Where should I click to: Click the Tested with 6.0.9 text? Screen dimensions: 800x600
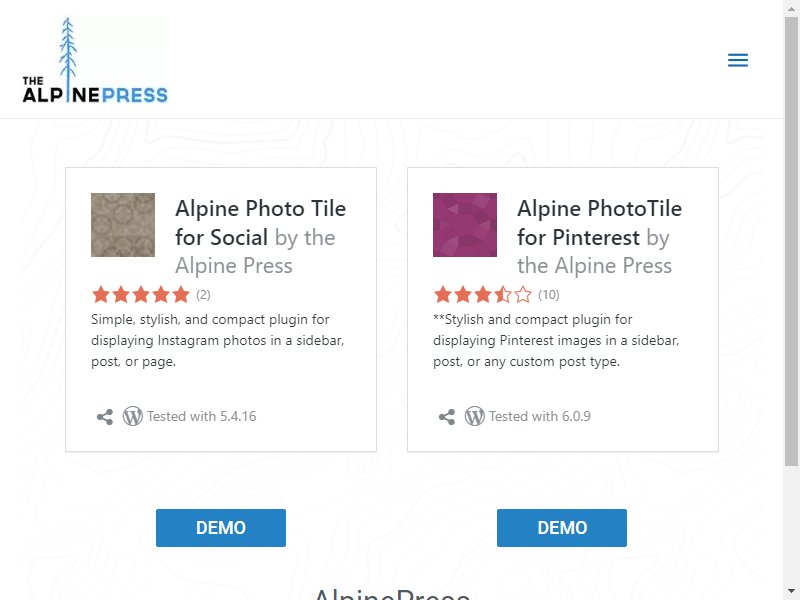point(540,416)
